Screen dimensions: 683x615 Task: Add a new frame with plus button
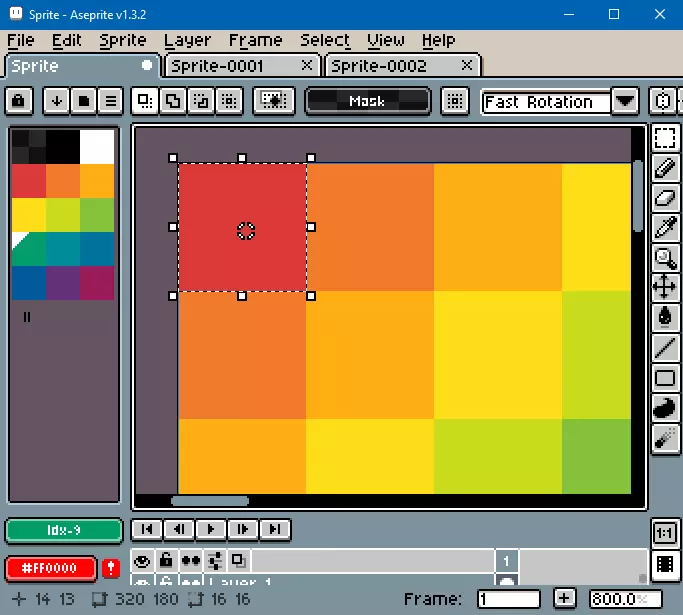[565, 598]
